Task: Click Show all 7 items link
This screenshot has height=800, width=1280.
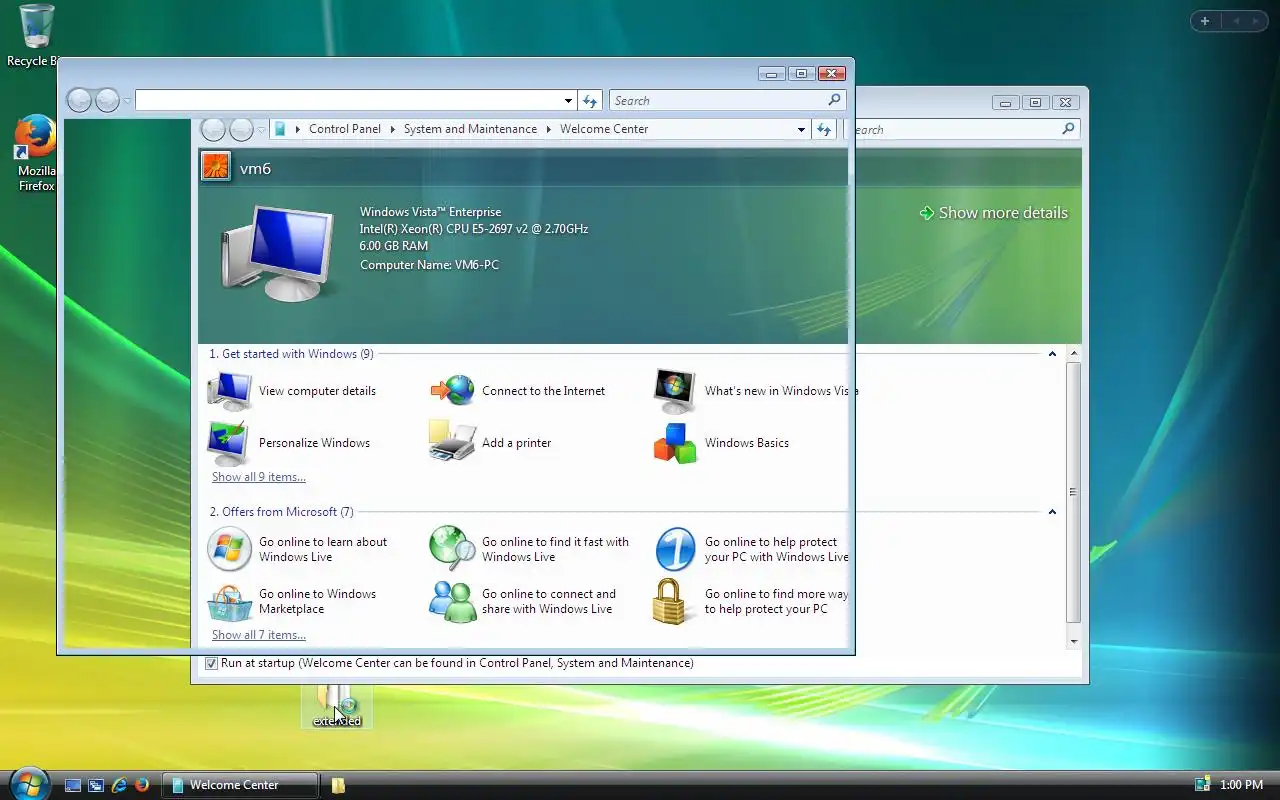Action: coord(259,635)
